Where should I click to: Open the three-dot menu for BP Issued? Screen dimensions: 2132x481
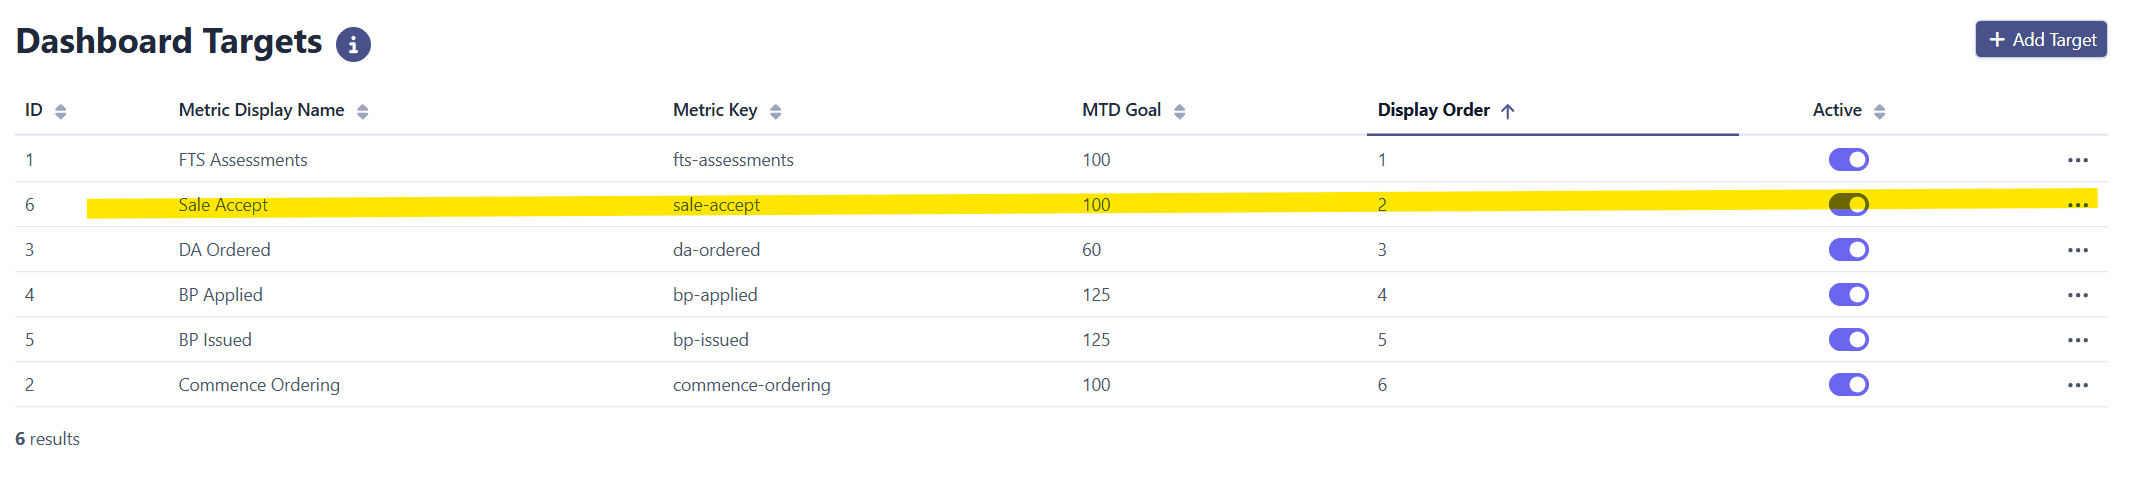pyautogui.click(x=2077, y=340)
